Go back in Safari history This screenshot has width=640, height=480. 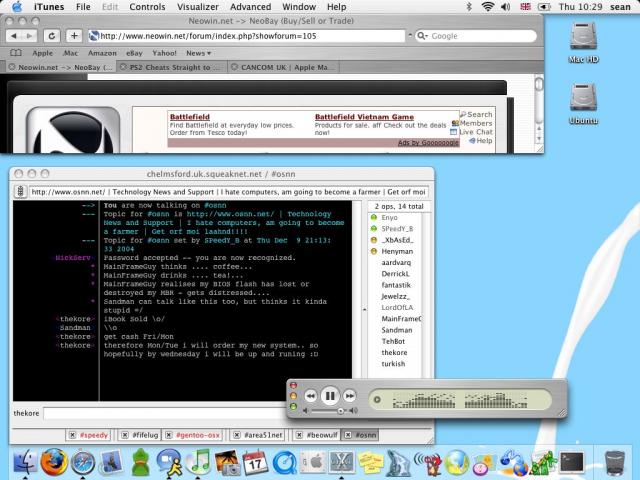pos(14,36)
